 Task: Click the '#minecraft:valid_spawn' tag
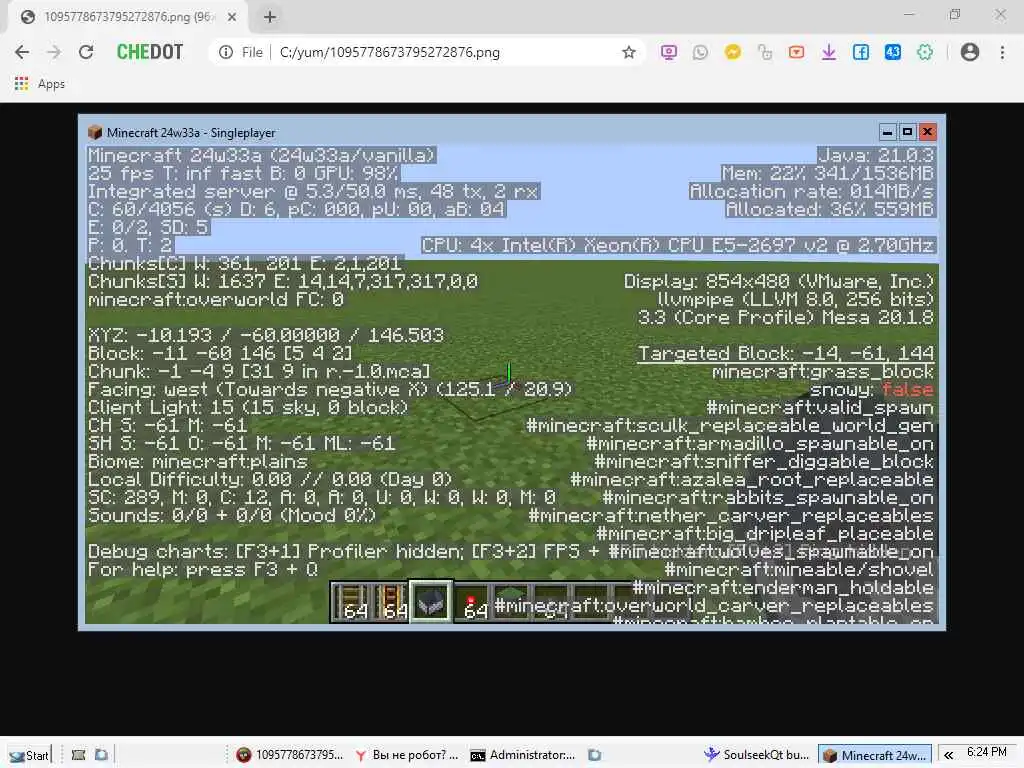coord(820,408)
